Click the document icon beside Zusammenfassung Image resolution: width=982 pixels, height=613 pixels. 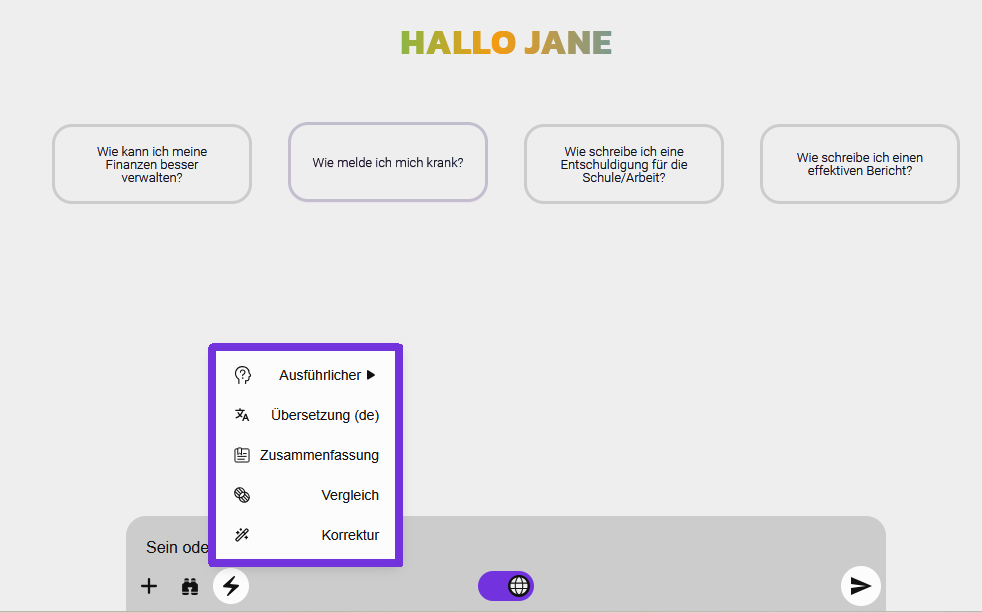pos(242,455)
